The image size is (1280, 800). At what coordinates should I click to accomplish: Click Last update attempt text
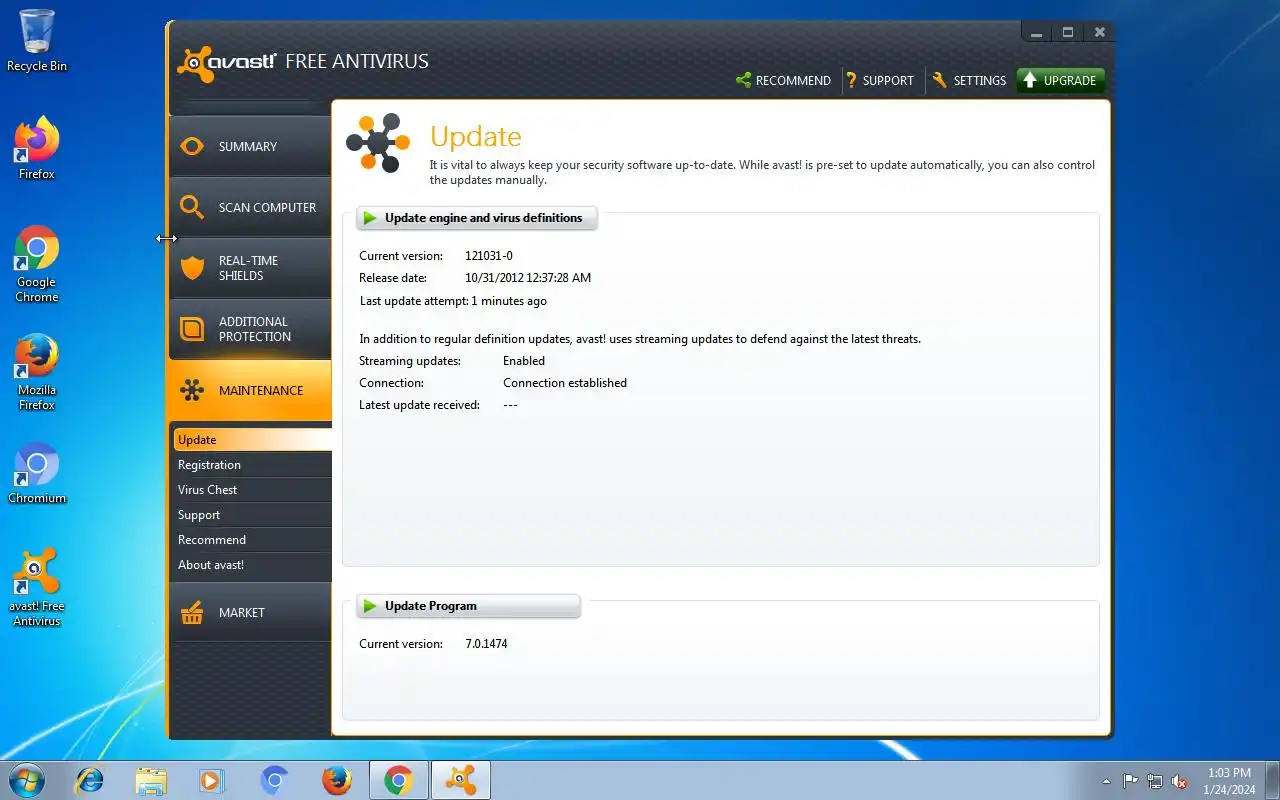(453, 301)
